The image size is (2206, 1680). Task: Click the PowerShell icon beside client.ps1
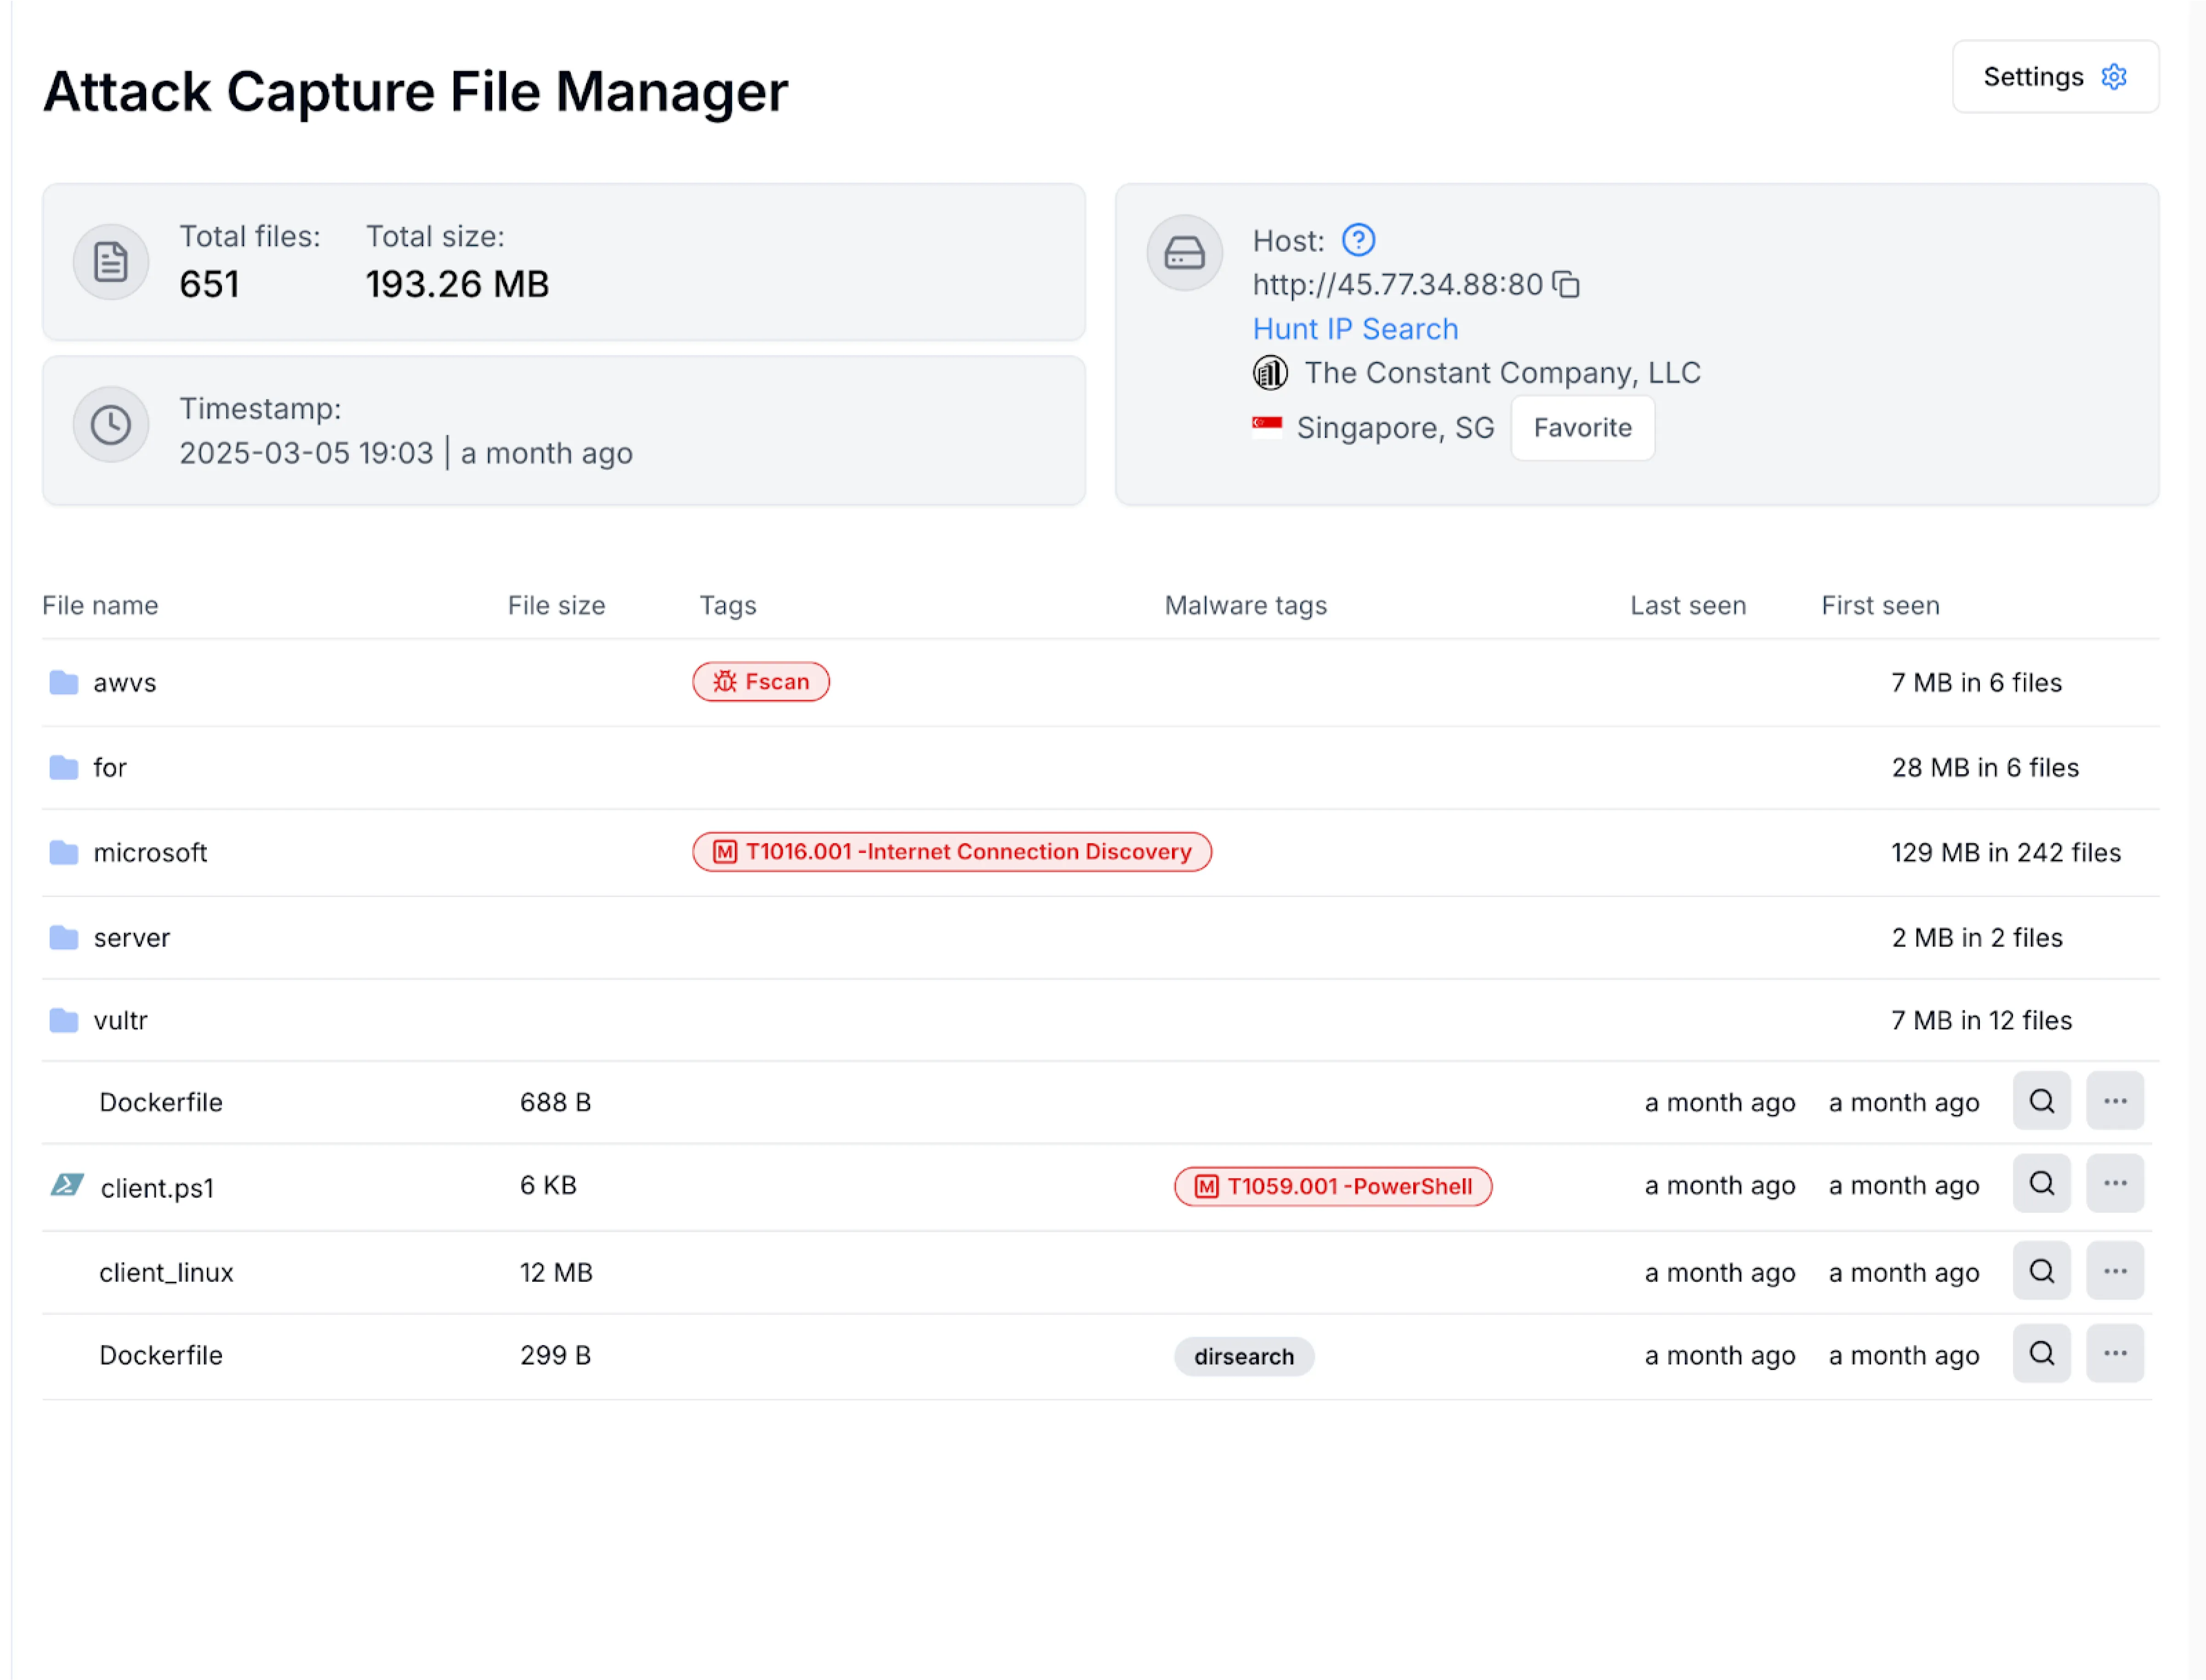67,1185
